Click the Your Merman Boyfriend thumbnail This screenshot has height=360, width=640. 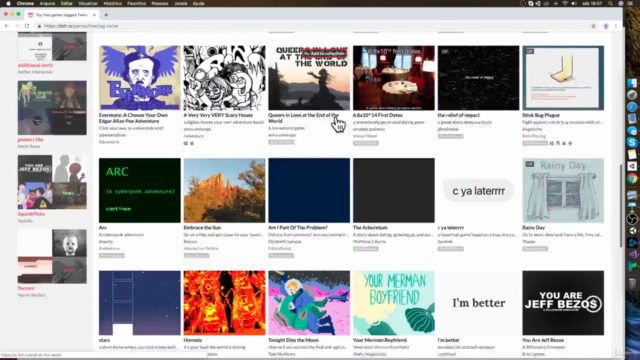coord(394,303)
